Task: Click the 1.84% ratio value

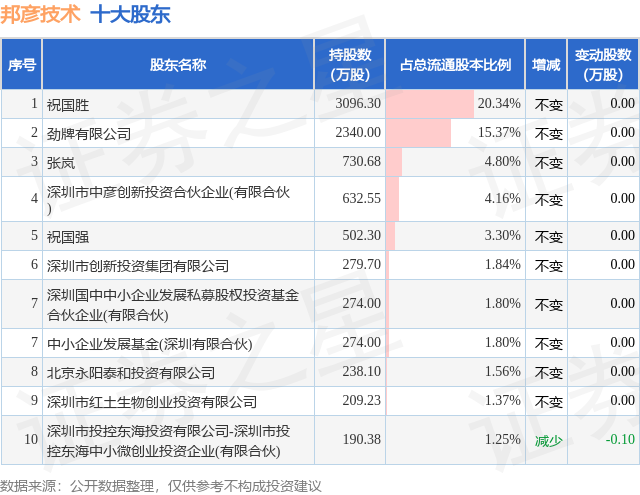Action: [502, 264]
